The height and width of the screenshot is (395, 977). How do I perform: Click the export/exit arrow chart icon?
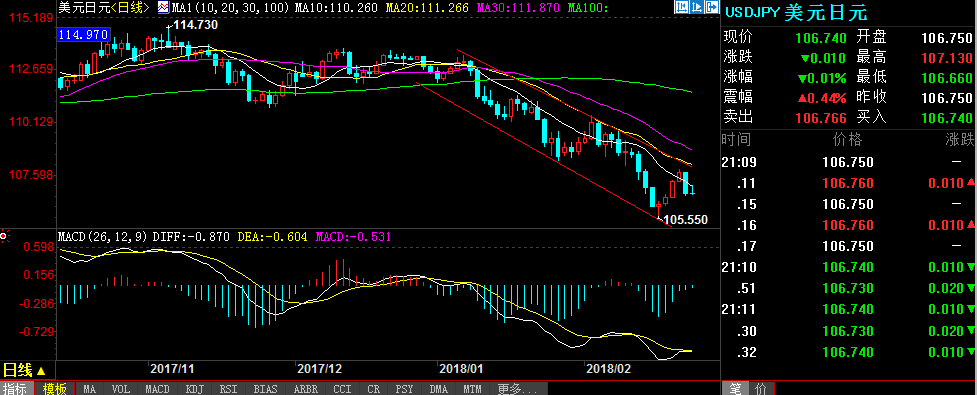point(712,7)
